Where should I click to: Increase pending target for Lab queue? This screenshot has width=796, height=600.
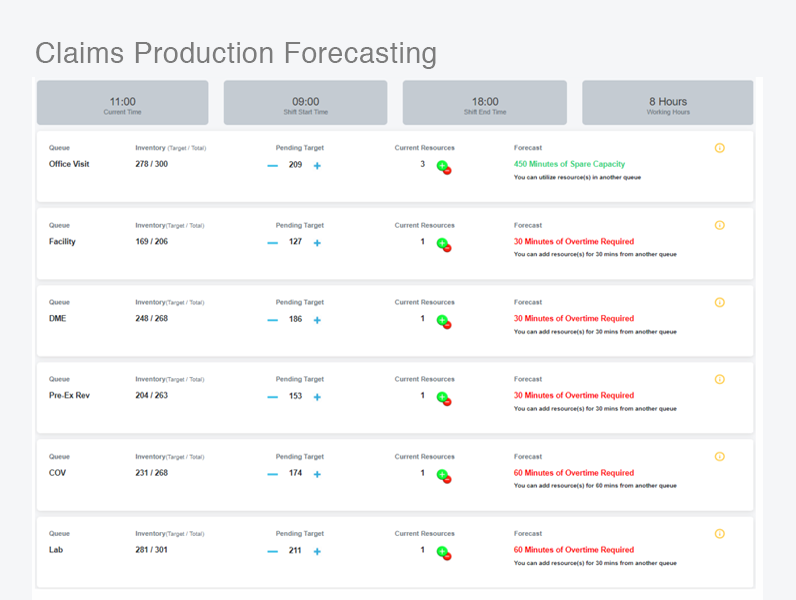click(317, 551)
